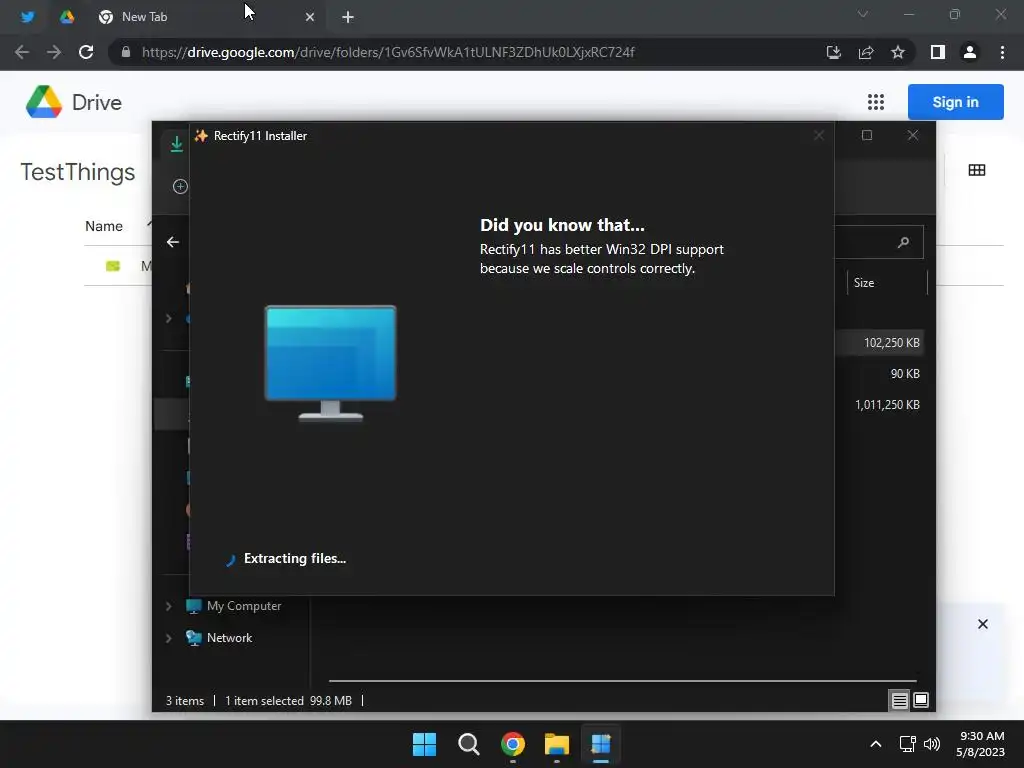Click the Did you know that heading
The width and height of the screenshot is (1024, 768).
(562, 225)
